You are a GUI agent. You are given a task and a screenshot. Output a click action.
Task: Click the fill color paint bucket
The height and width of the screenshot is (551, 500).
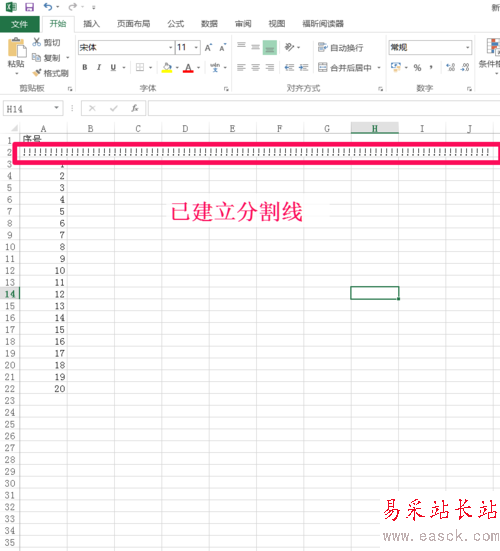click(x=167, y=67)
